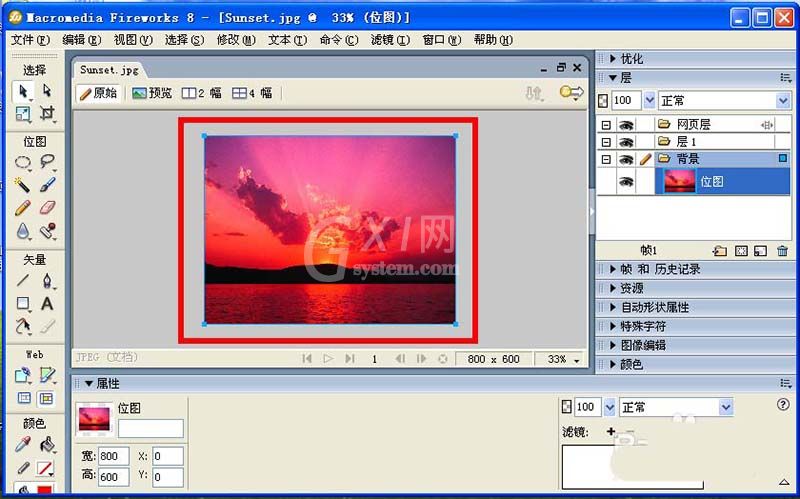The width and height of the screenshot is (800, 499).
Task: Select the Pointer tool
Action: [23, 91]
